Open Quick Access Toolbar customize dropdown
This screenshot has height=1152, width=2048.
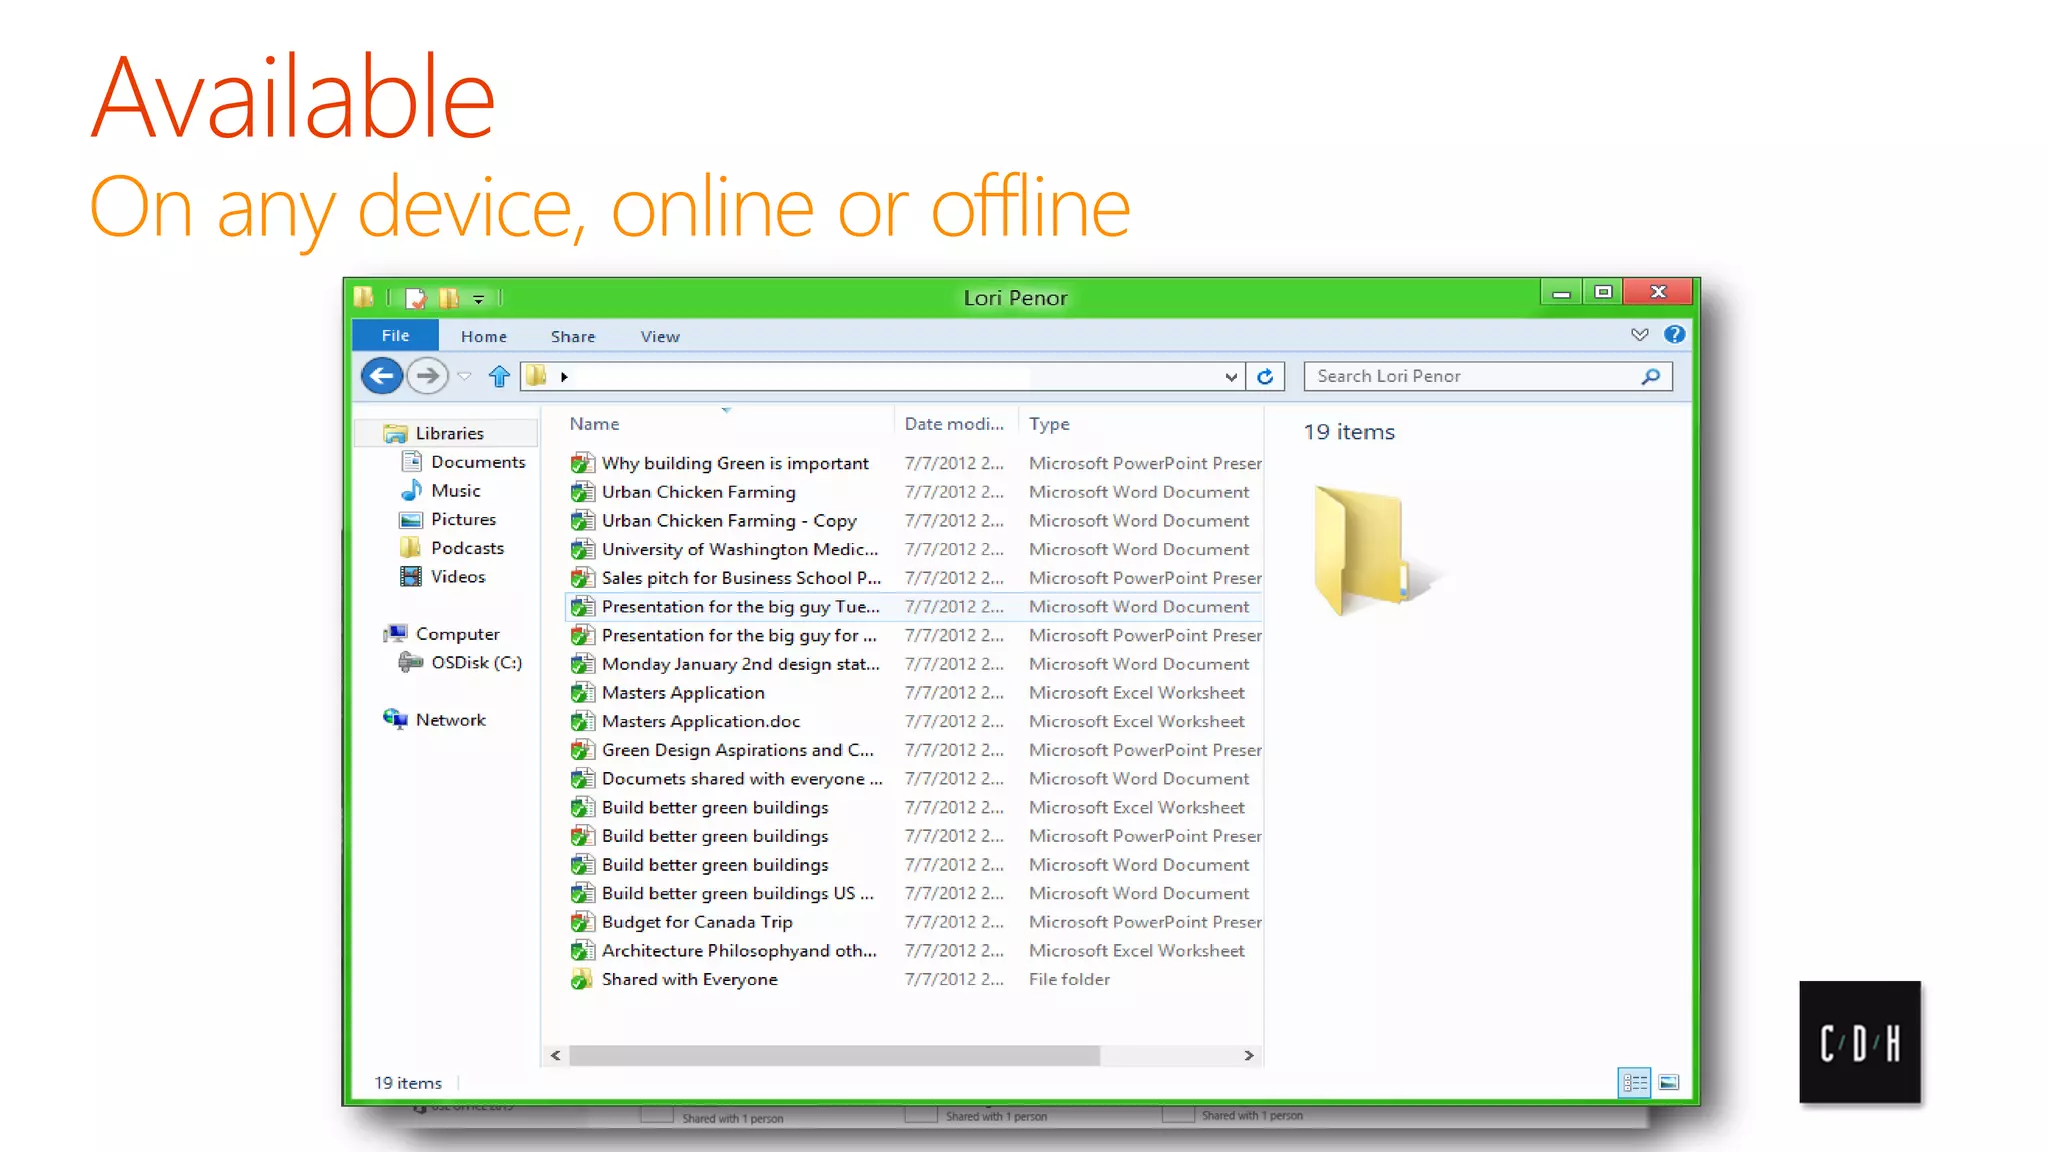coord(479,299)
